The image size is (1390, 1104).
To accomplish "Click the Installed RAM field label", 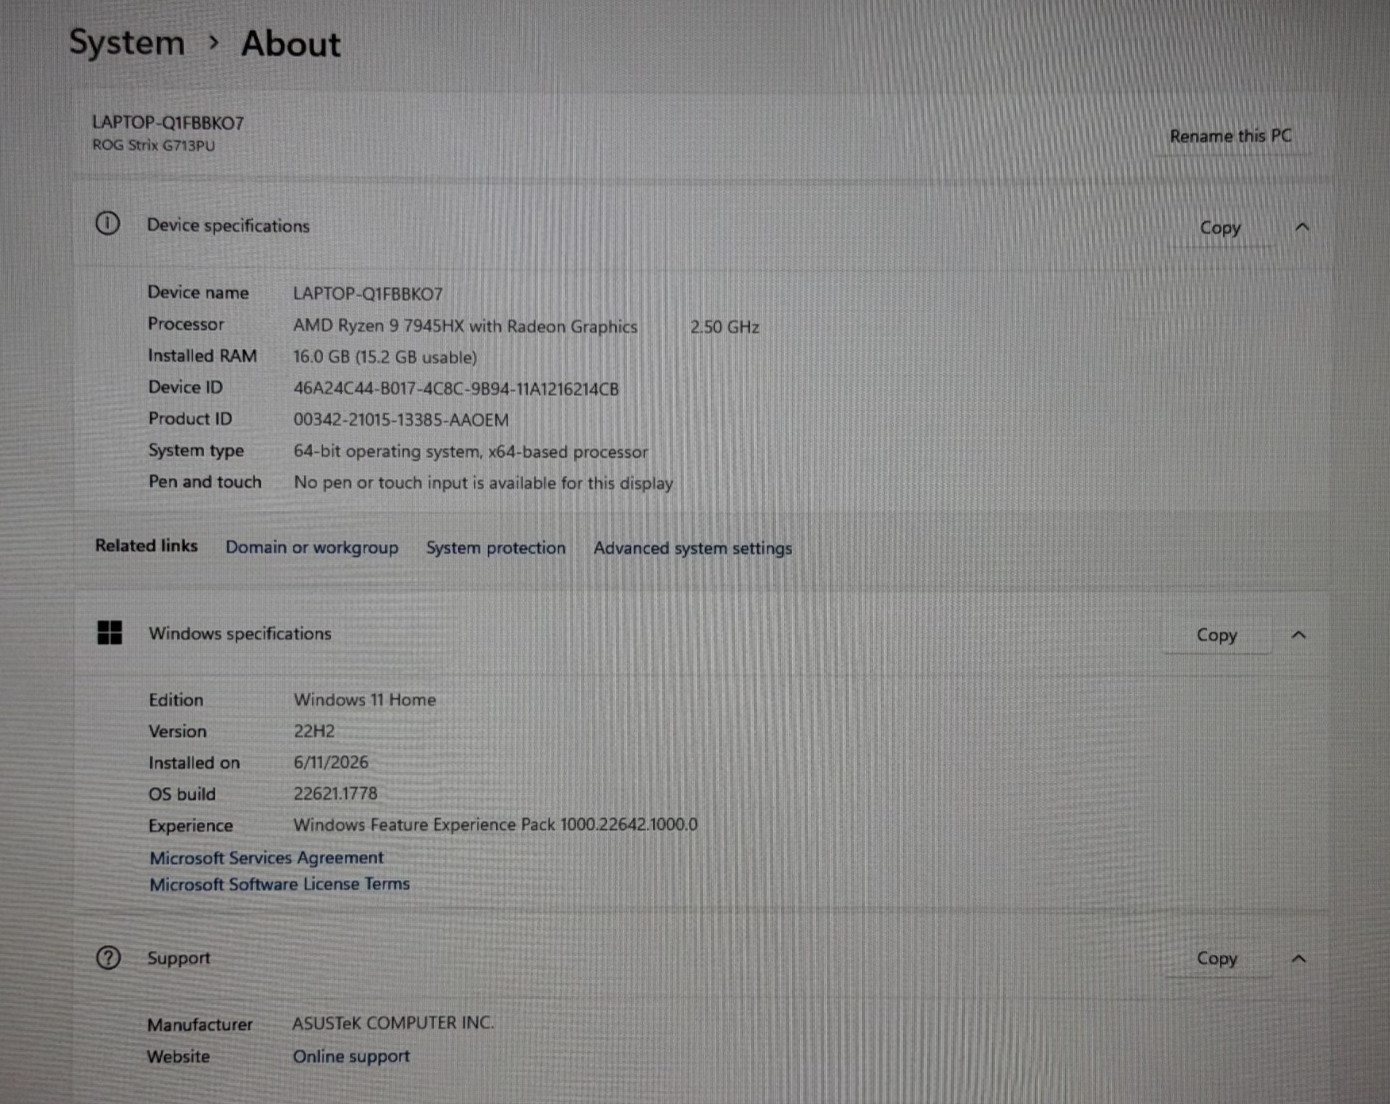I will tap(203, 356).
